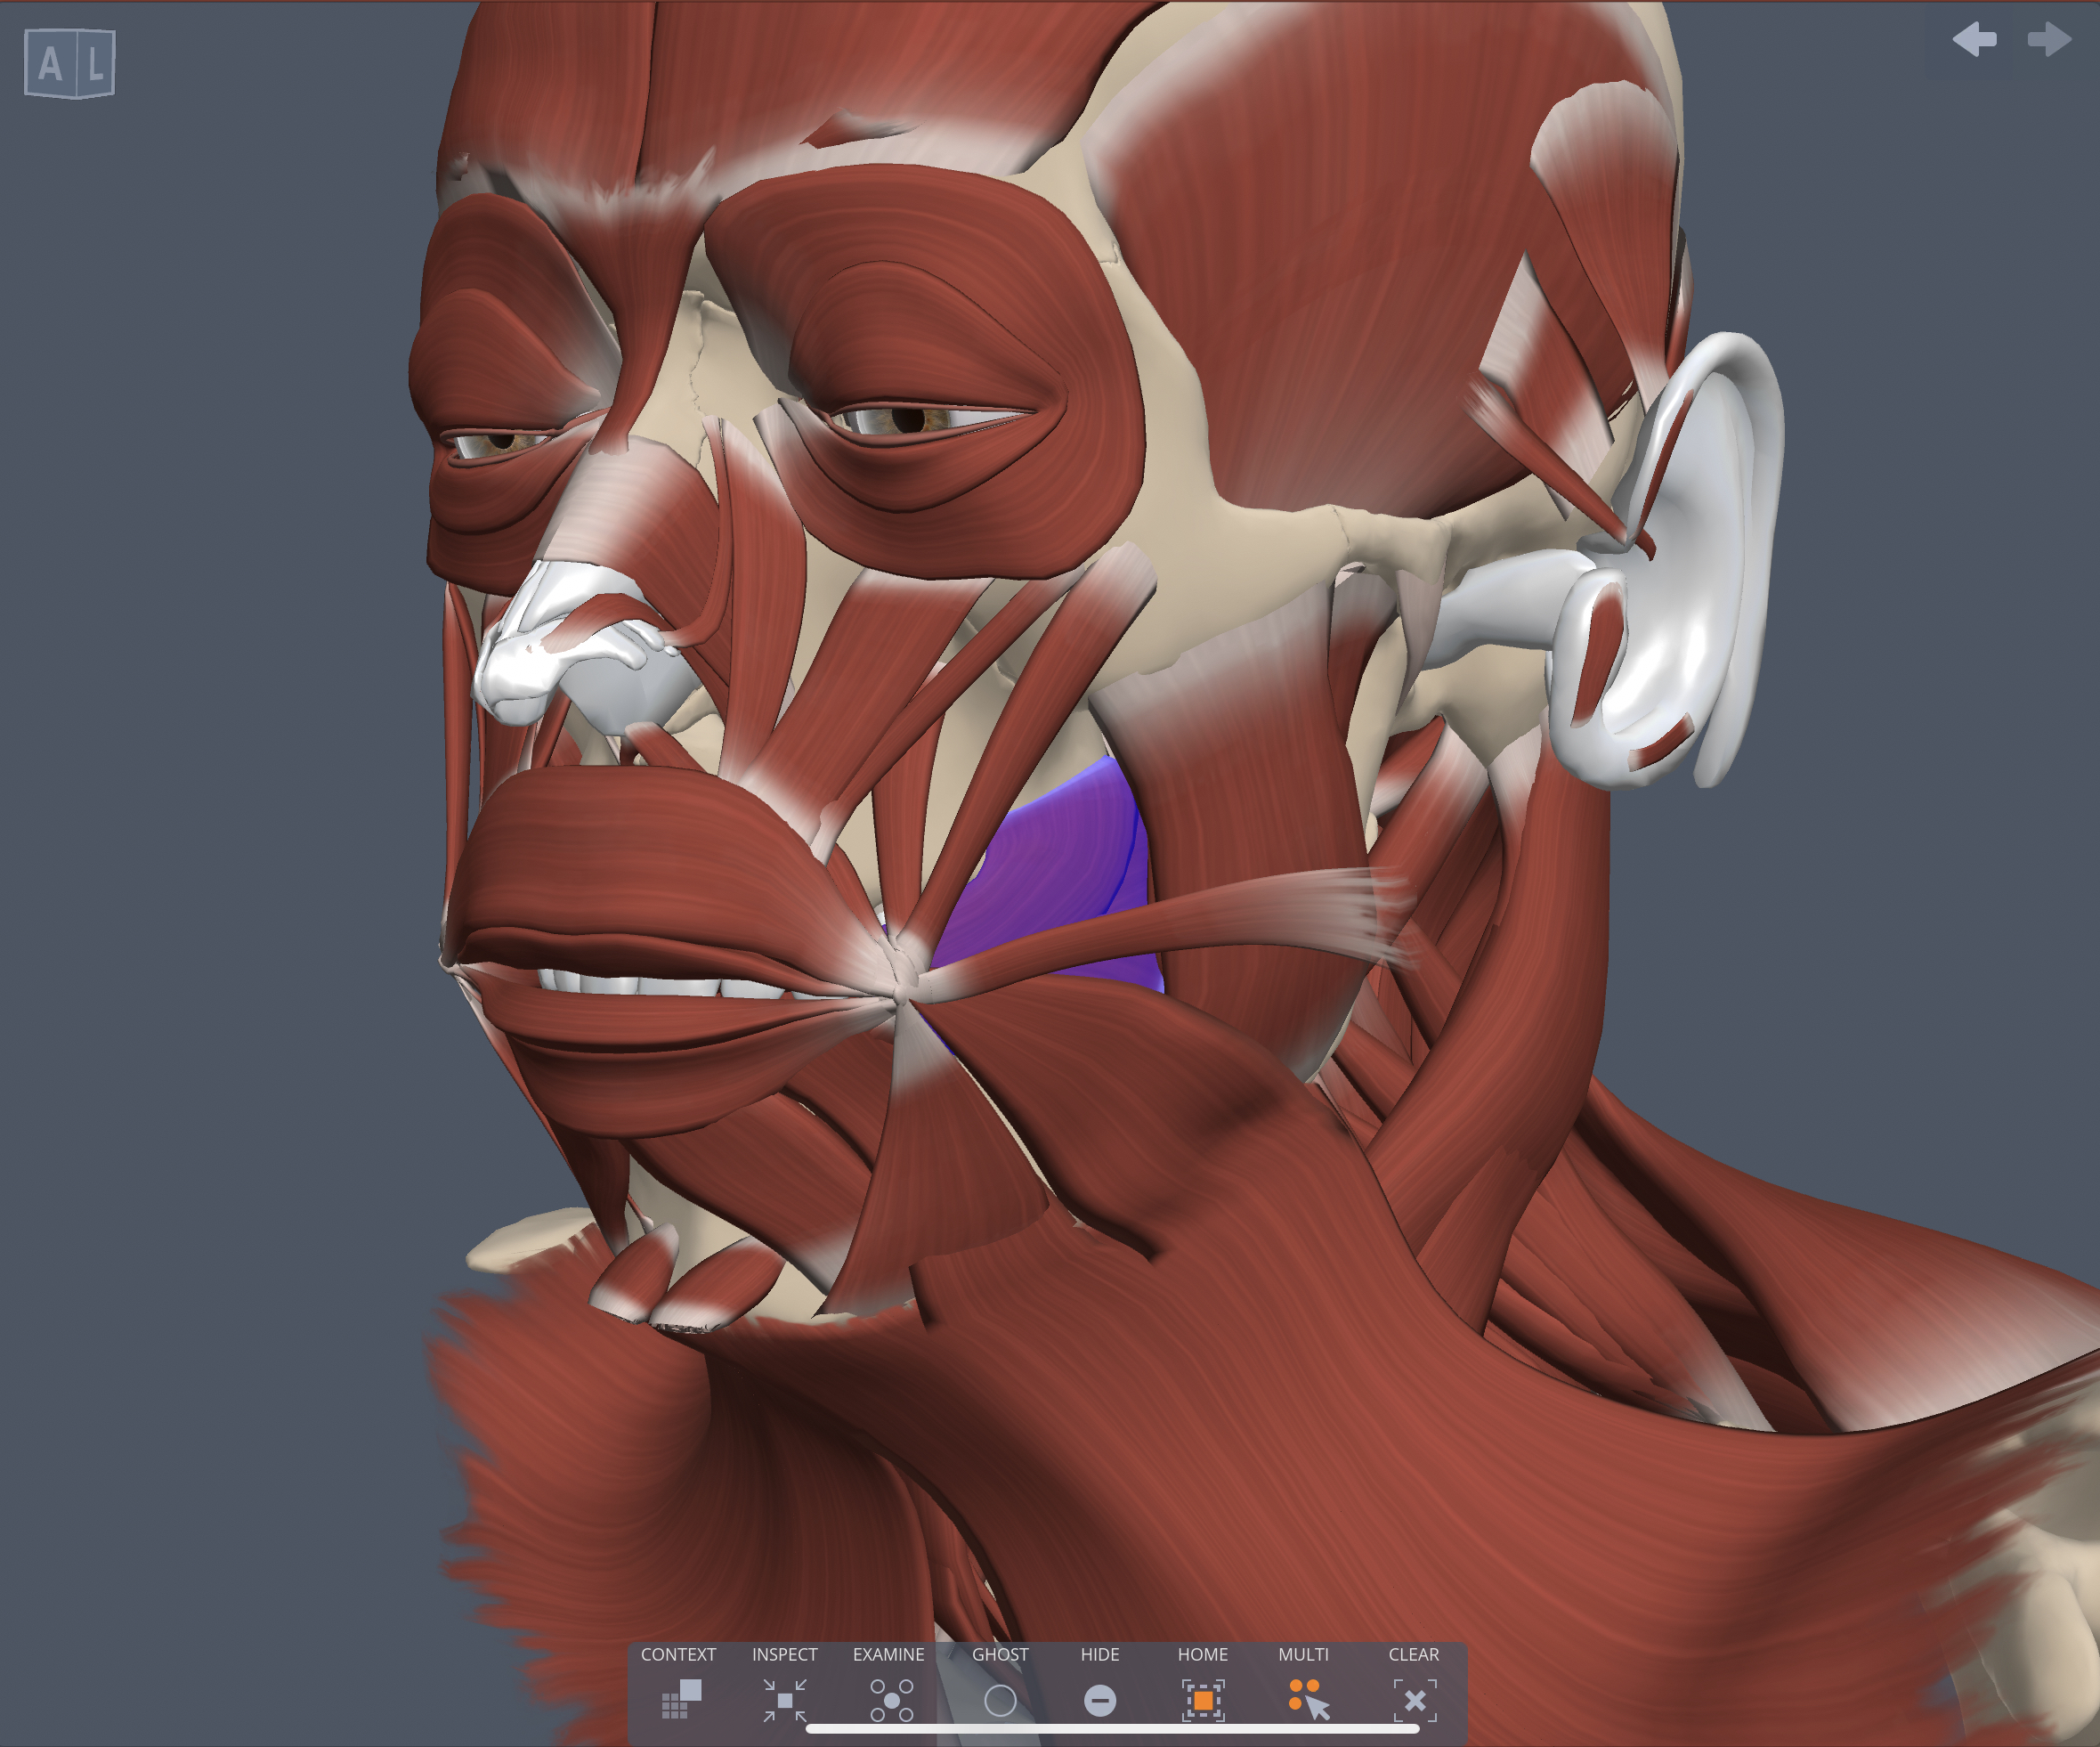
Task: Click the GHOST label in the toolbar
Action: tap(1000, 1655)
